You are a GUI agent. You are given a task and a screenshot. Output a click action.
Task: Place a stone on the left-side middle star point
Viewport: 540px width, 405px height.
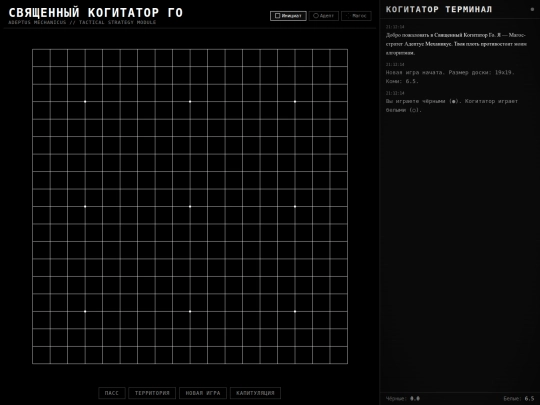tap(85, 207)
